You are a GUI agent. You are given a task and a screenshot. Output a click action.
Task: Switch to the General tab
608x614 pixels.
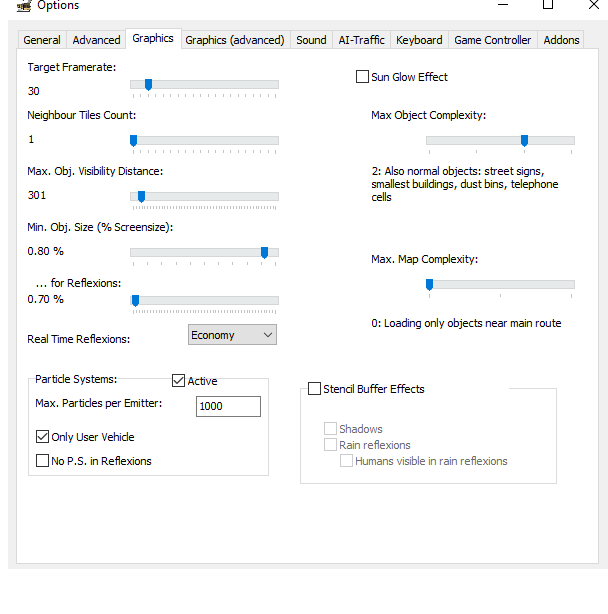pos(42,40)
